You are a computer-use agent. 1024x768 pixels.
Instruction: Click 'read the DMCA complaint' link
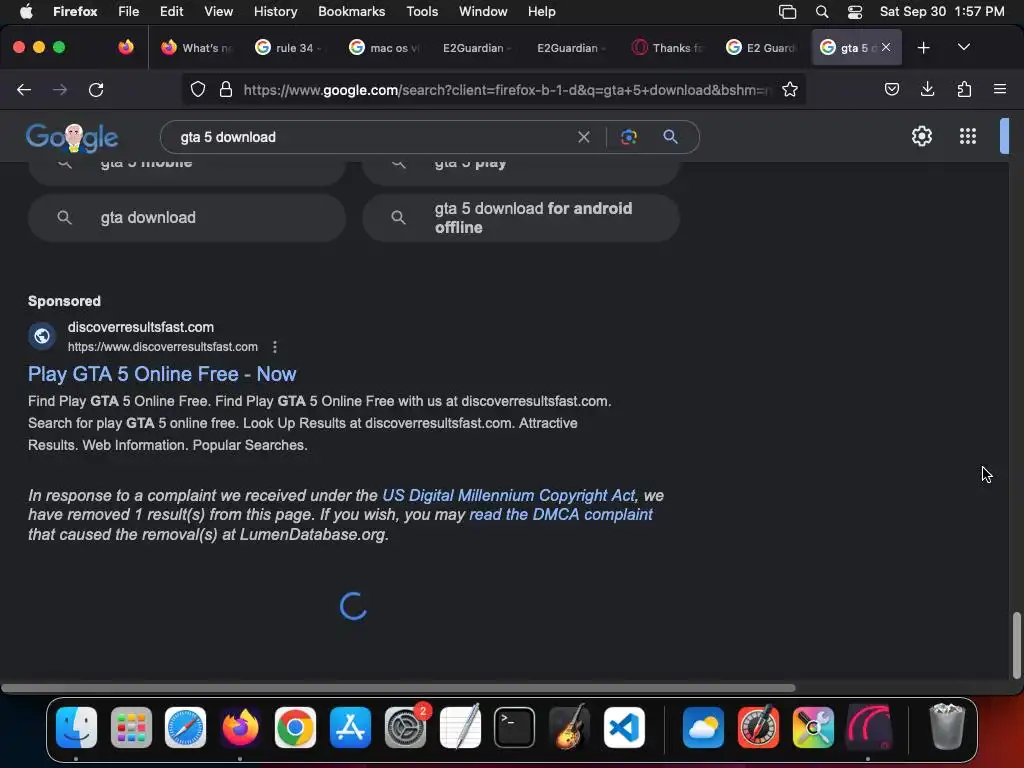560,515
